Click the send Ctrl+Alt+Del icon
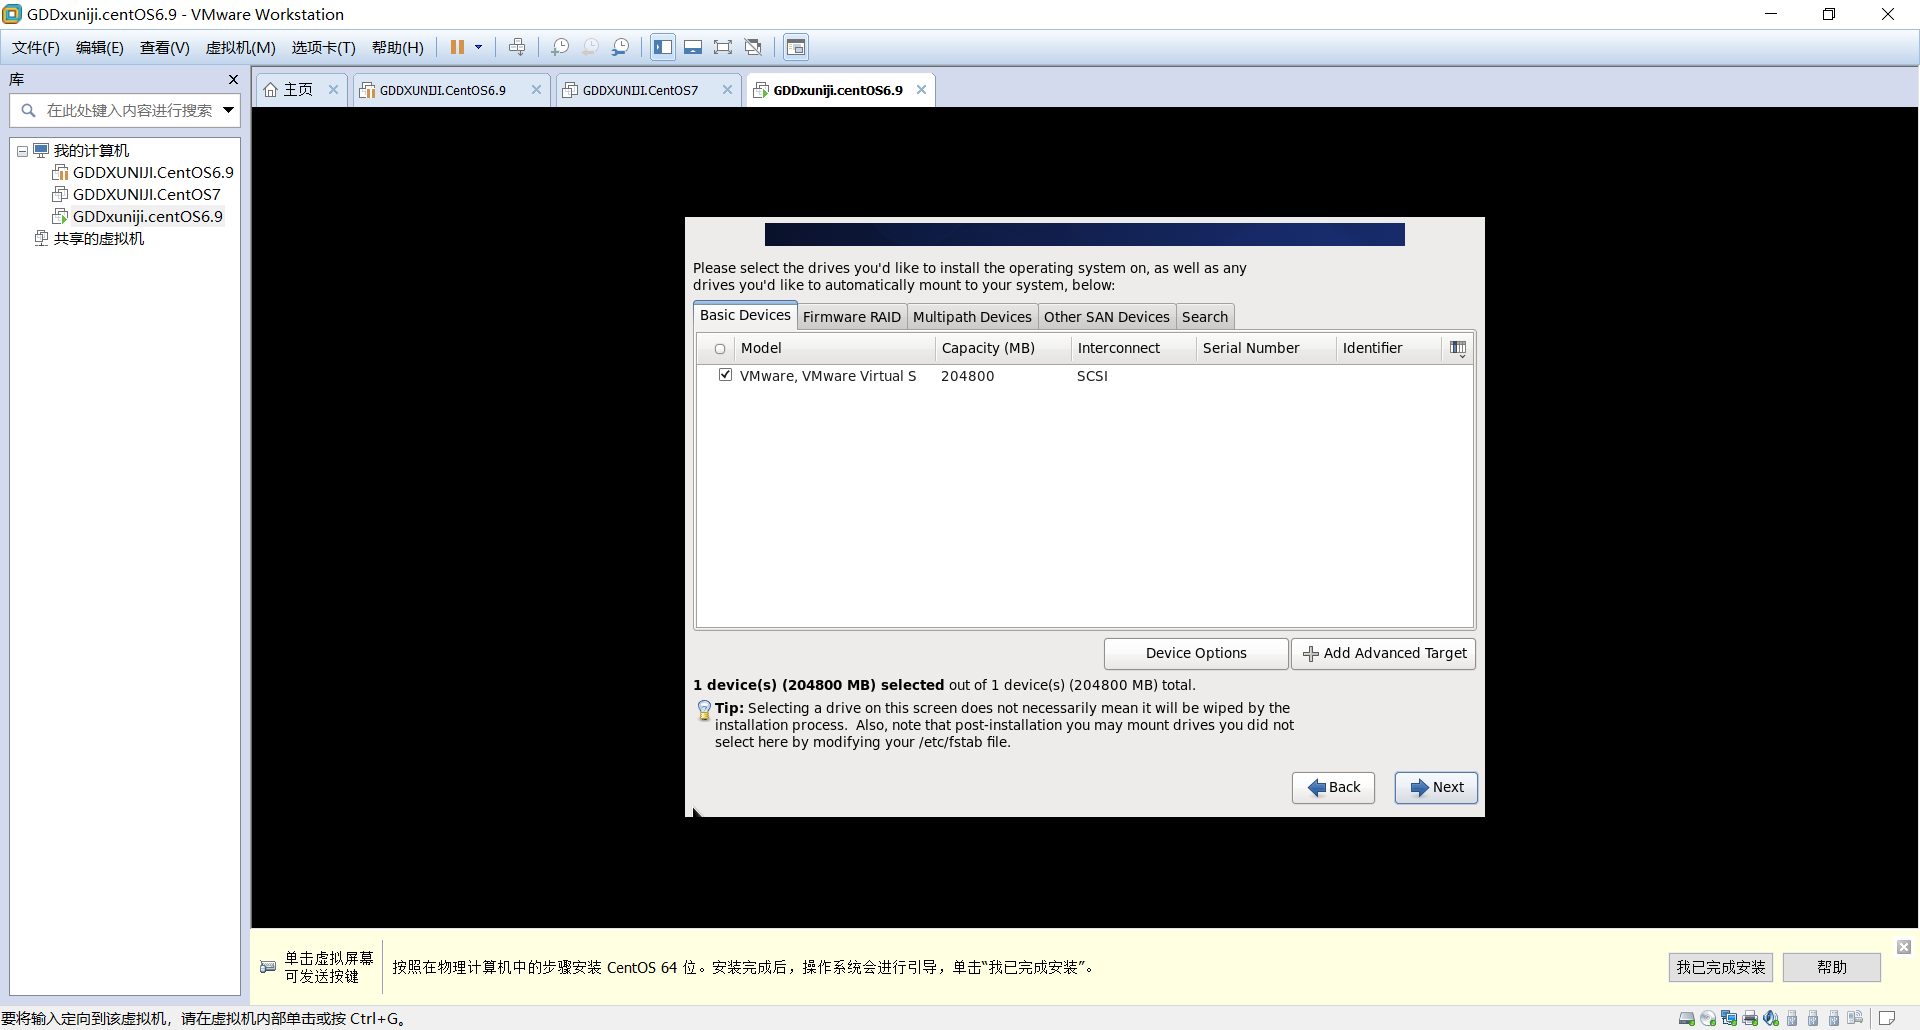This screenshot has width=1920, height=1030. 517,47
